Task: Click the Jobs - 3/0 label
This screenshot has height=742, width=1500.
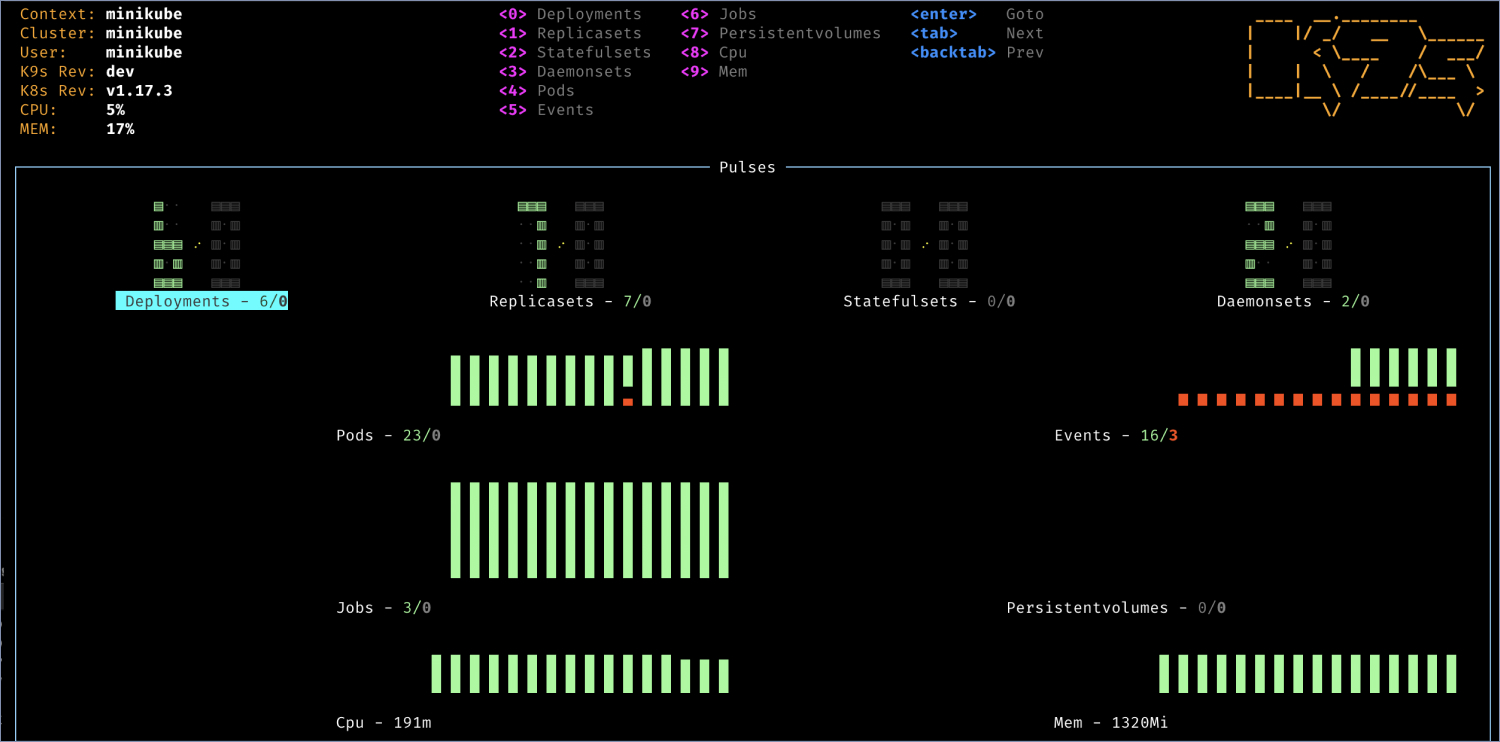Action: click(384, 607)
